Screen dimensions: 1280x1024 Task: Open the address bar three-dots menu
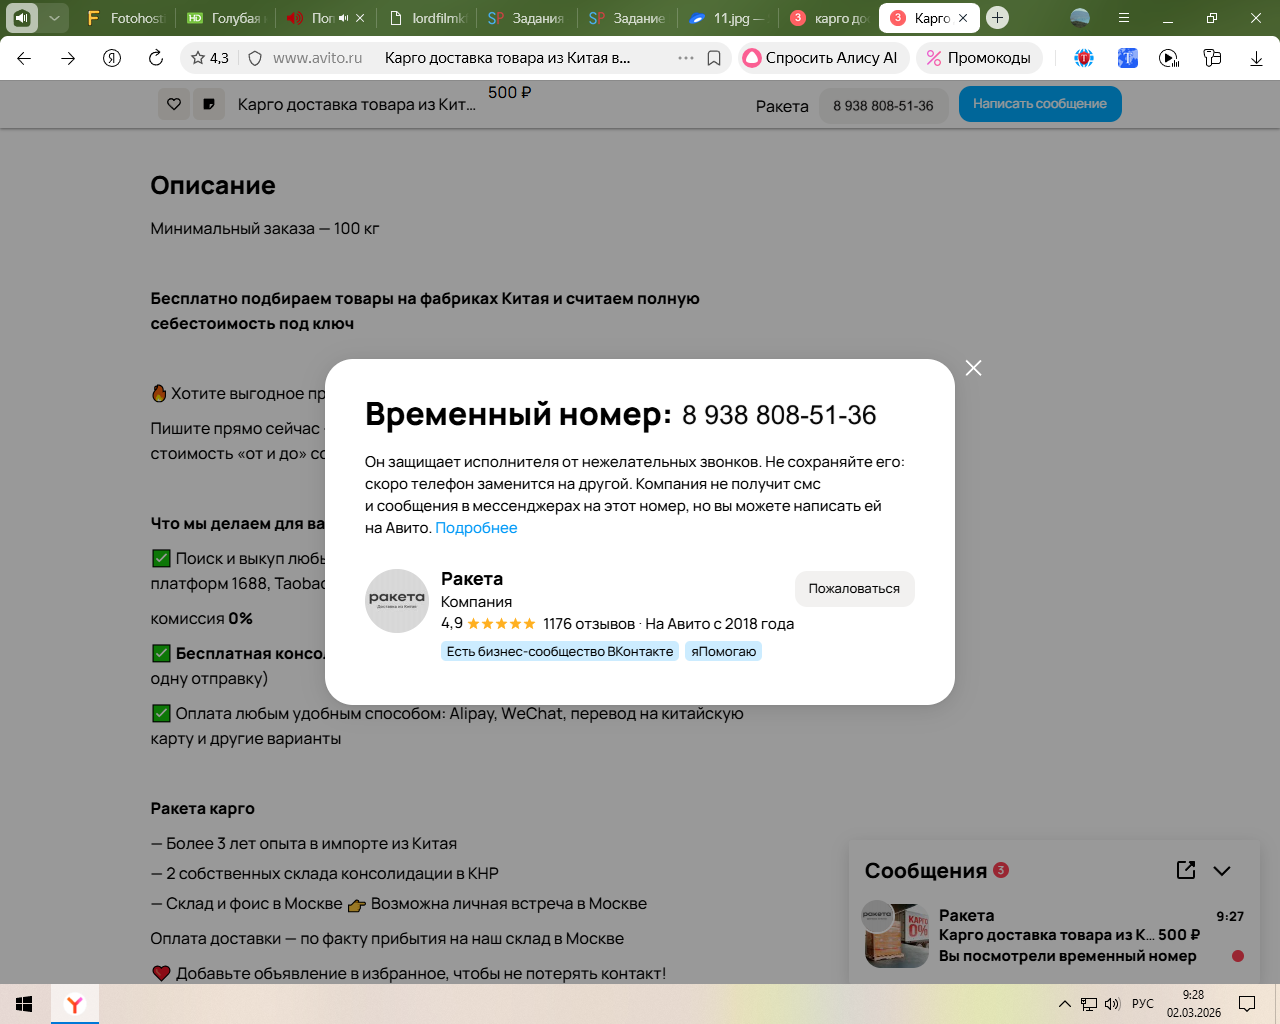click(x=686, y=58)
